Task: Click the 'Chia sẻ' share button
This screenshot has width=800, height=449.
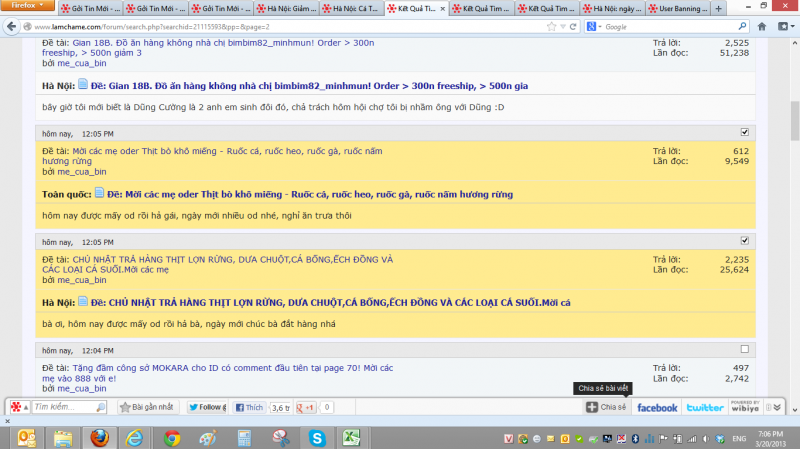Action: 606,408
